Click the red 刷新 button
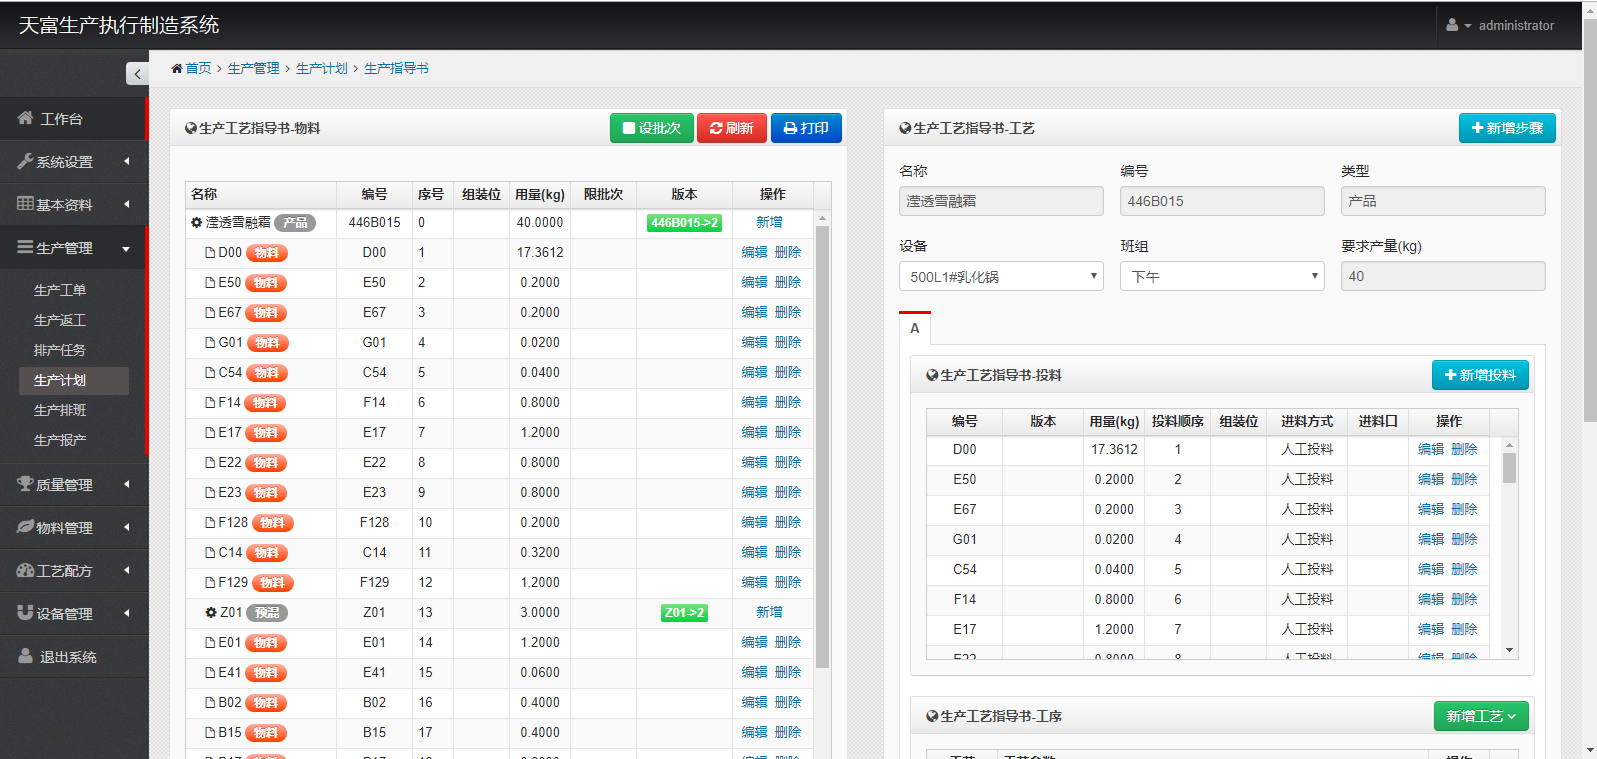The width and height of the screenshot is (1597, 759). pos(732,128)
